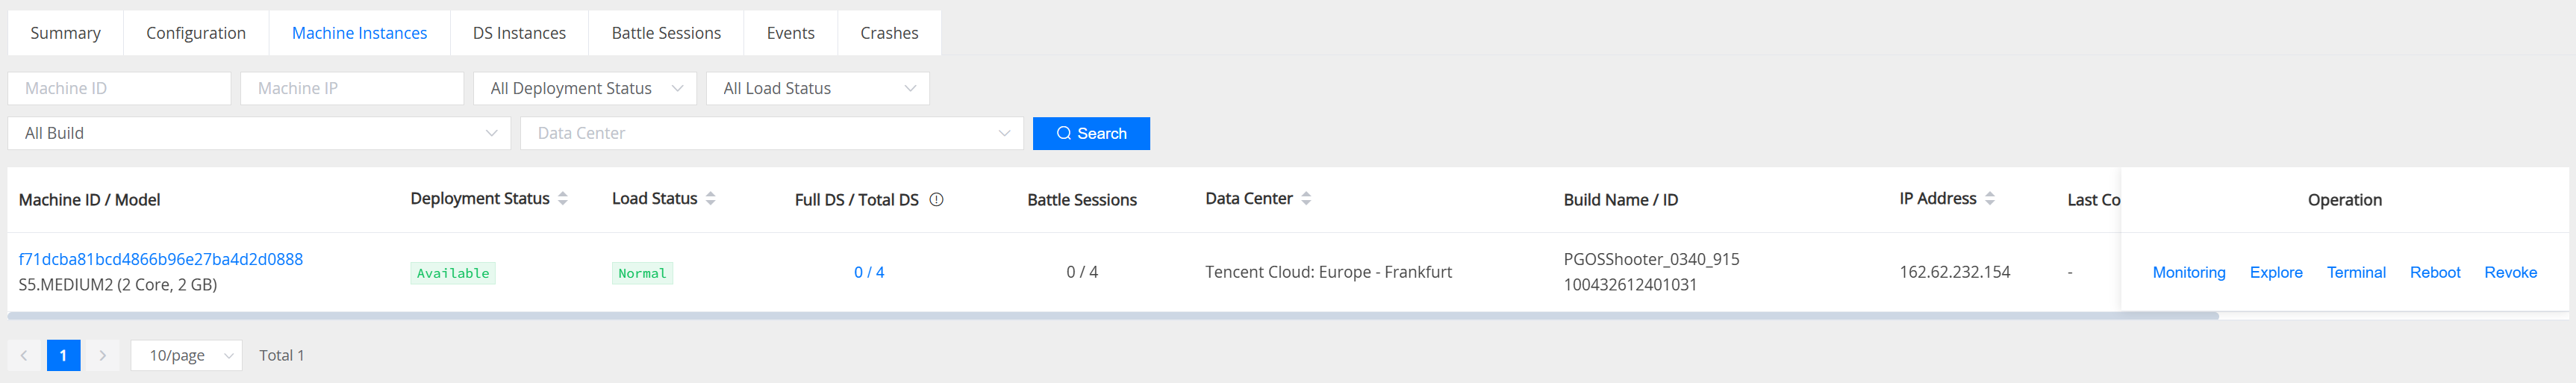Screen dimensions: 2576x383
Task: Open the Battle Sessions tab
Action: [666, 33]
